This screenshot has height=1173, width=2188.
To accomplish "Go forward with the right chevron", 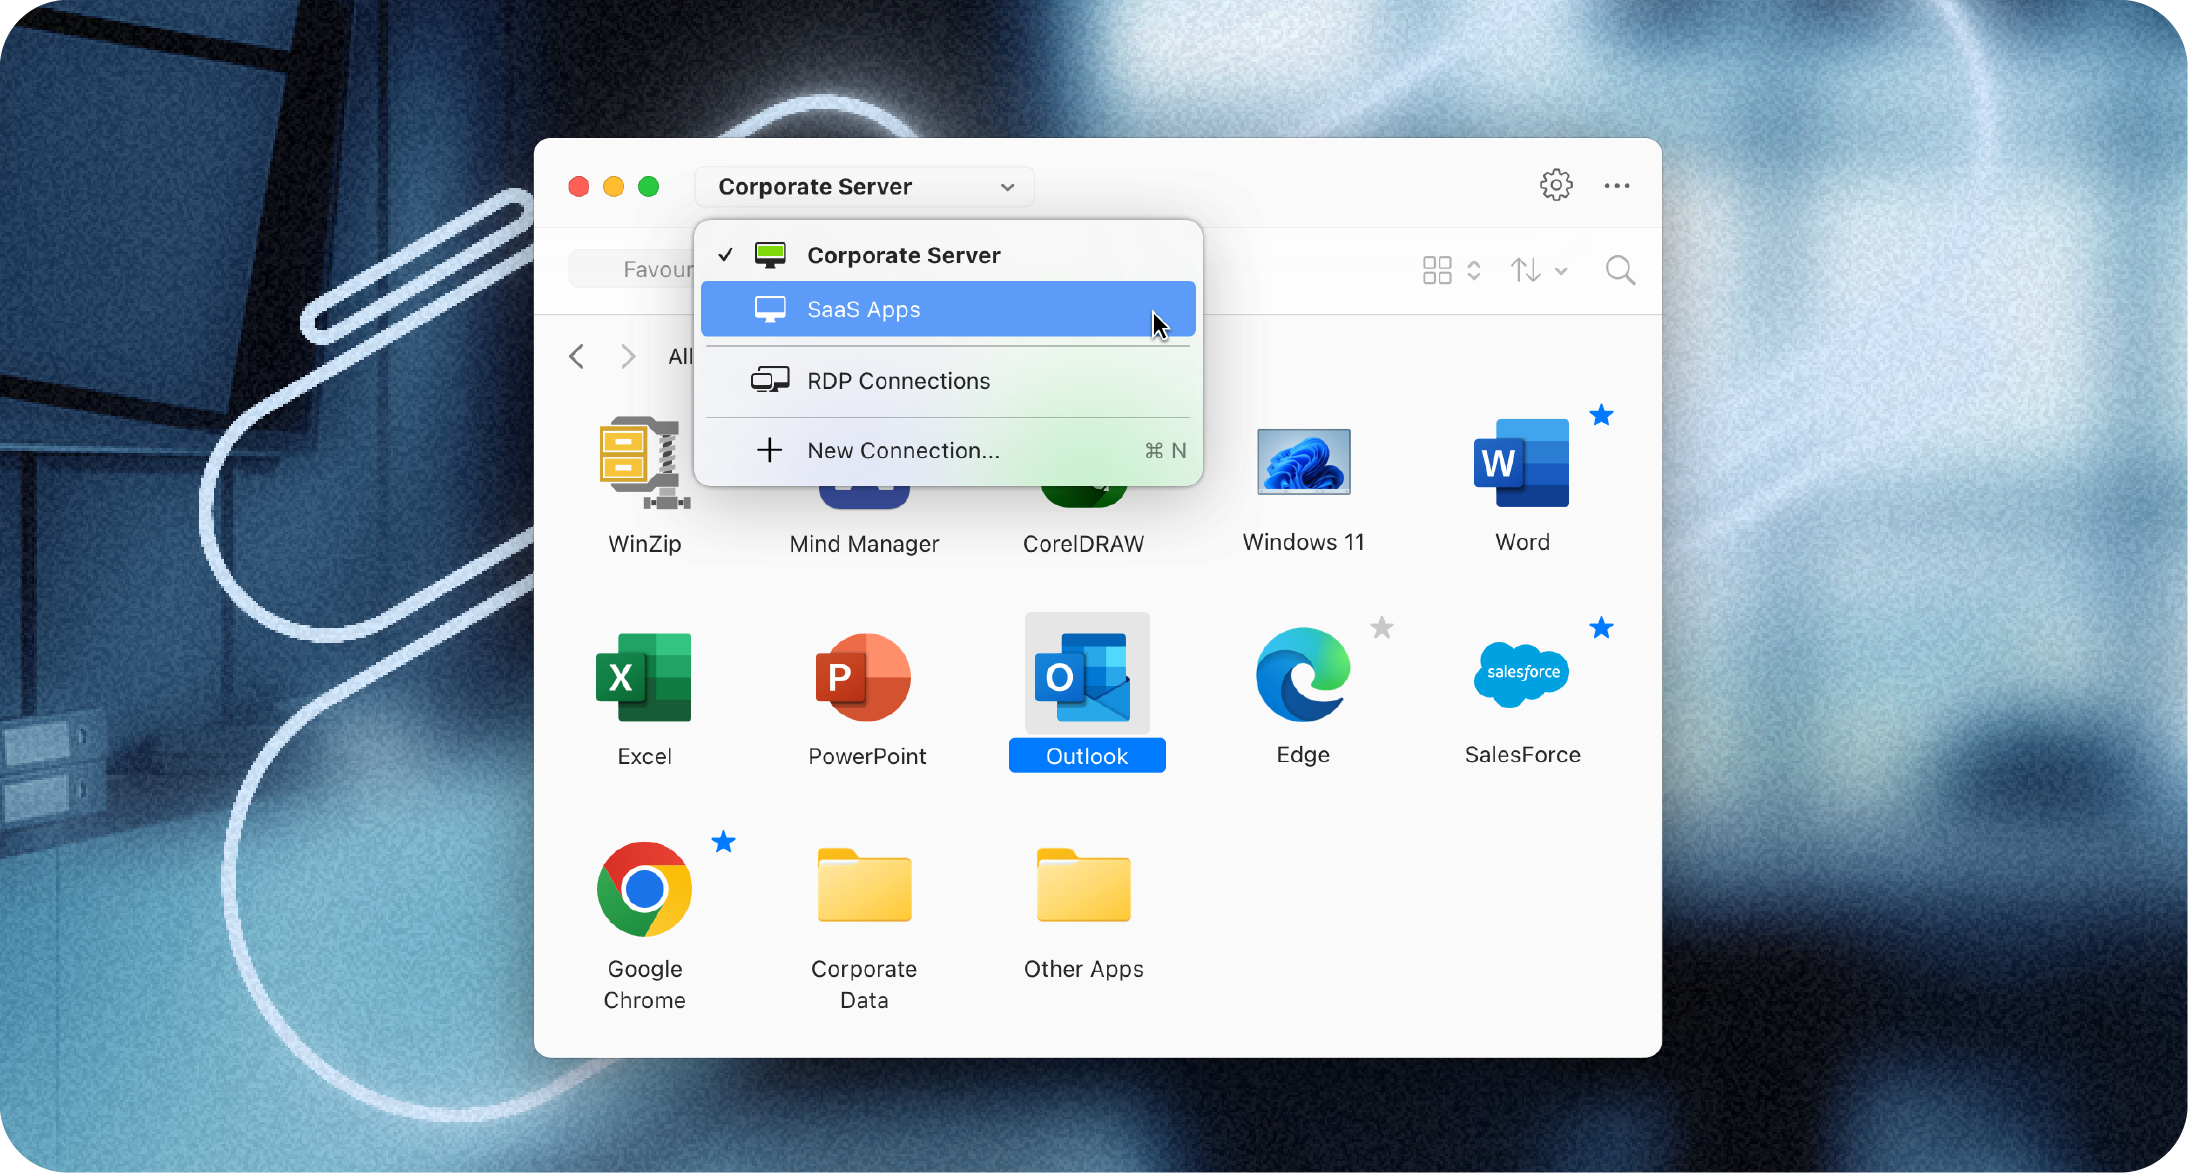I will tap(628, 356).
